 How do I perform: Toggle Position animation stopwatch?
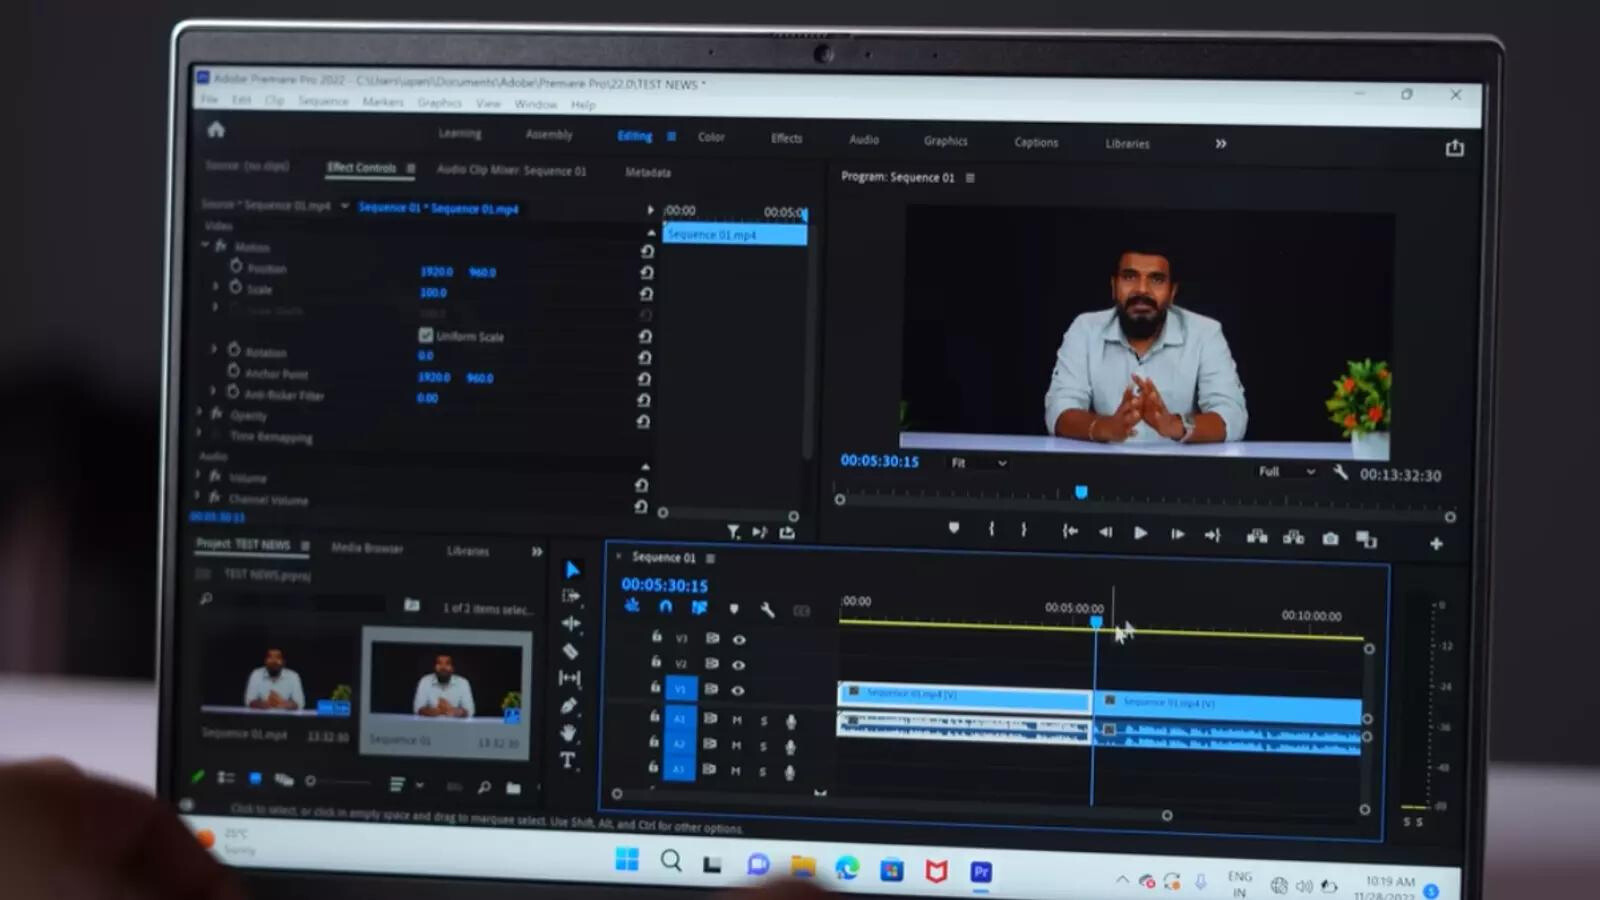(236, 266)
